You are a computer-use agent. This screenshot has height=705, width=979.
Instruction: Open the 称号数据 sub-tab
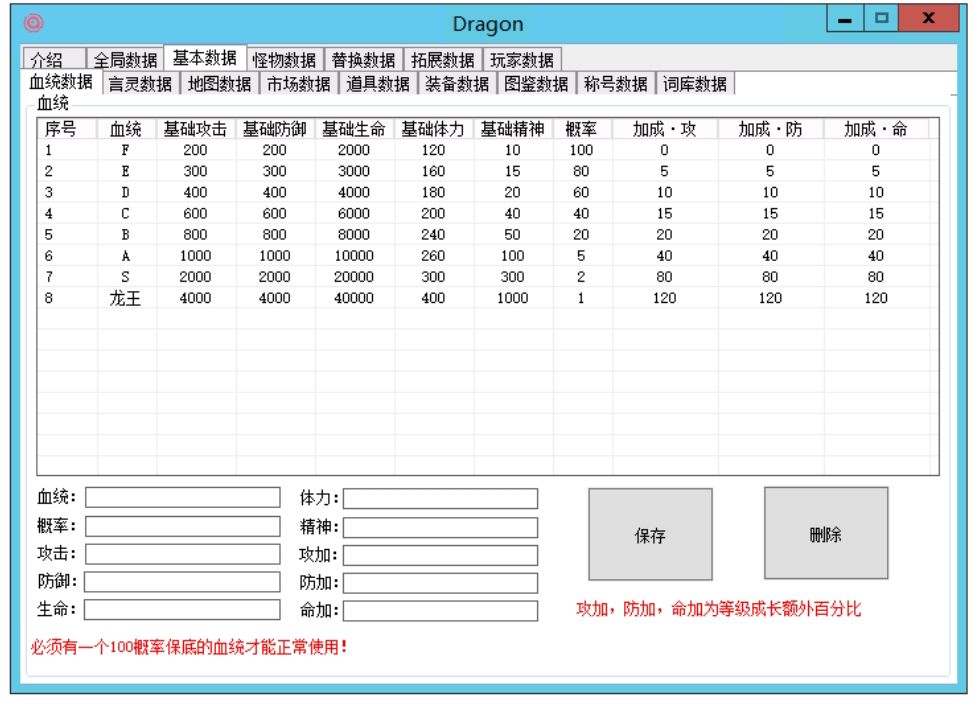pyautogui.click(x=616, y=84)
